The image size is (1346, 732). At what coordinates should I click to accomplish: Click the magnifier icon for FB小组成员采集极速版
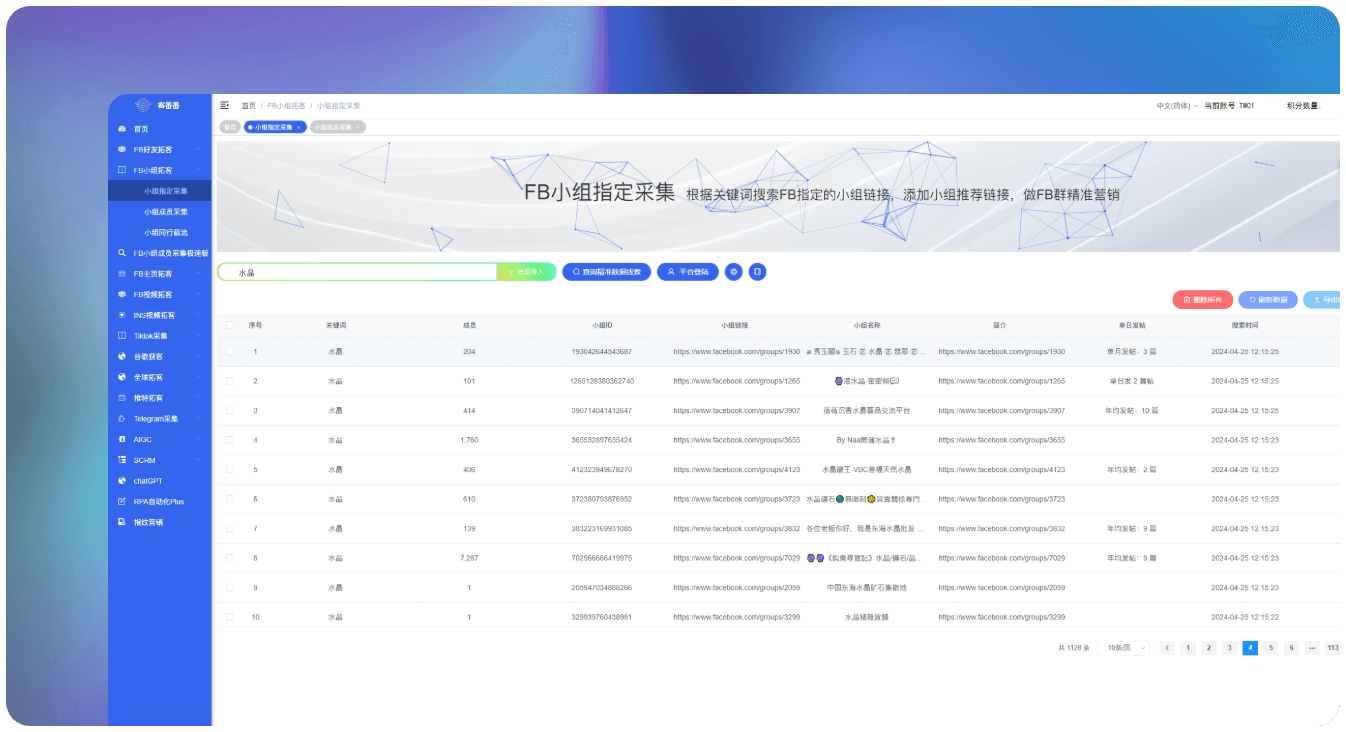click(122, 253)
